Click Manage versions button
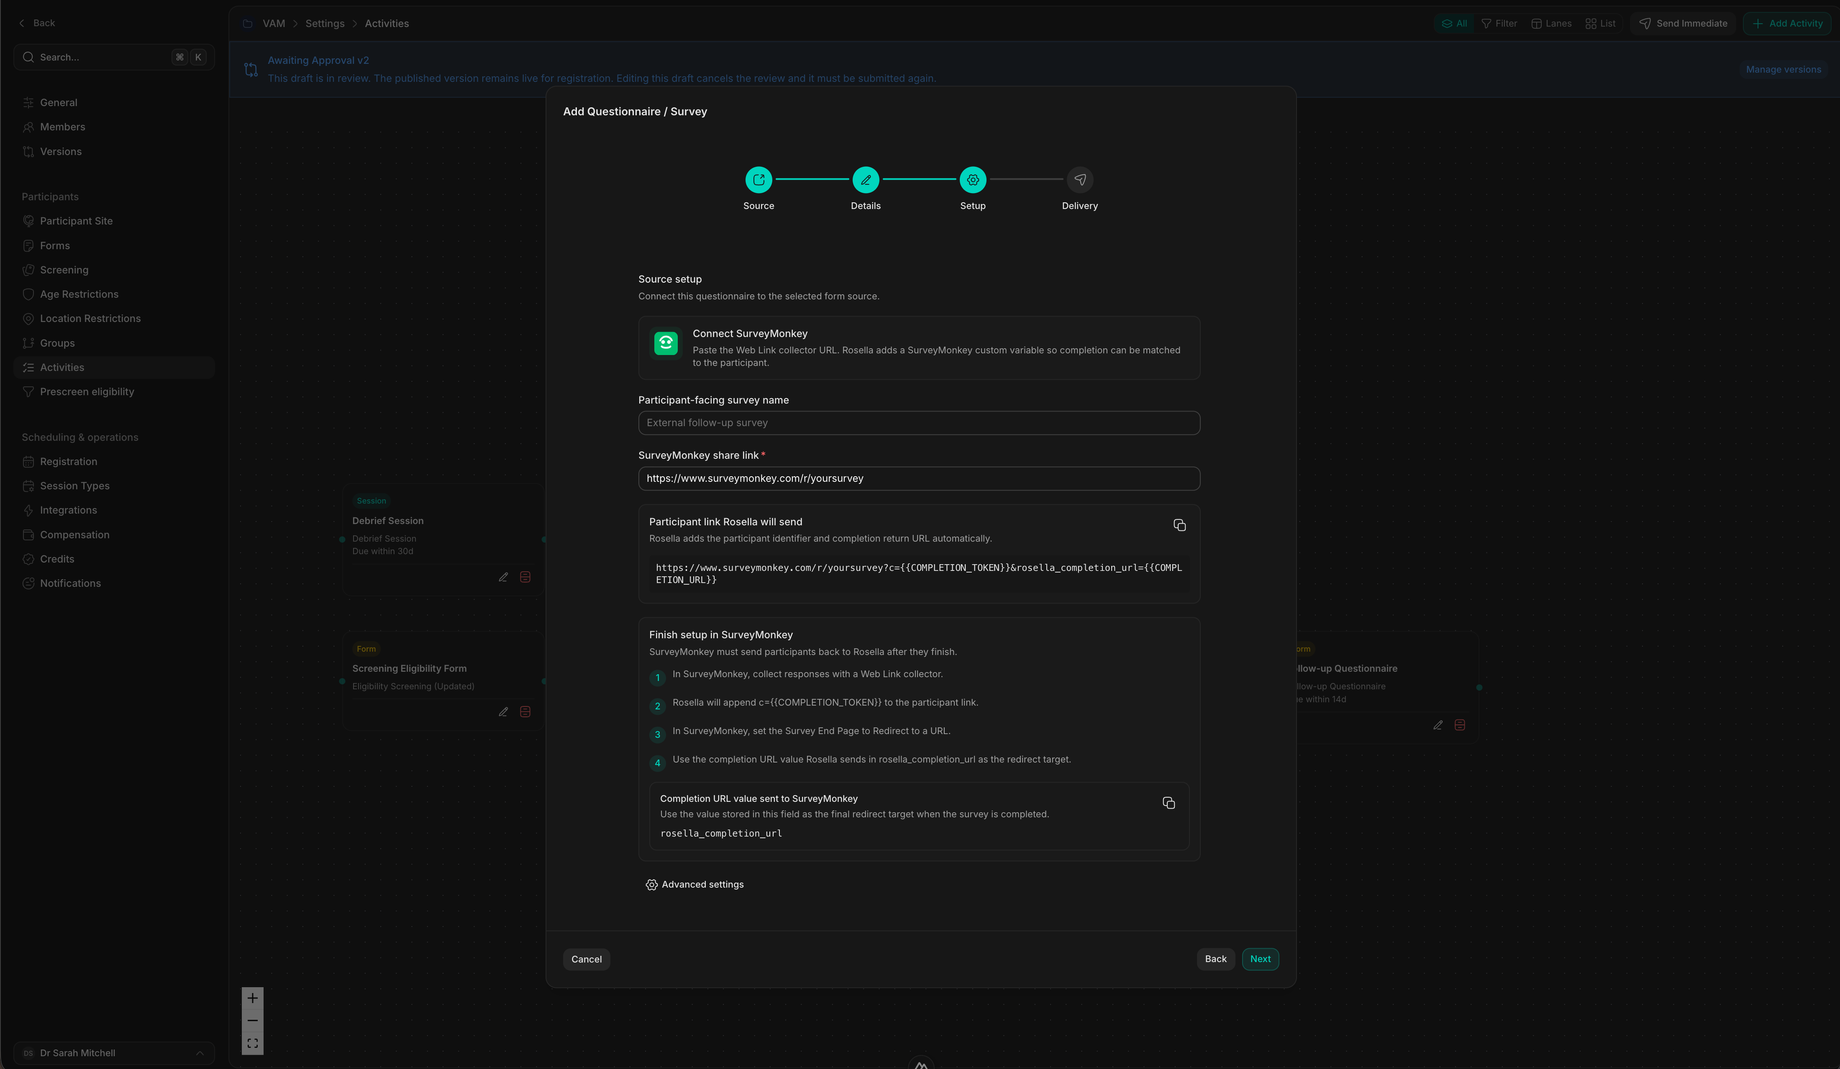Image resolution: width=1840 pixels, height=1069 pixels. click(1783, 70)
